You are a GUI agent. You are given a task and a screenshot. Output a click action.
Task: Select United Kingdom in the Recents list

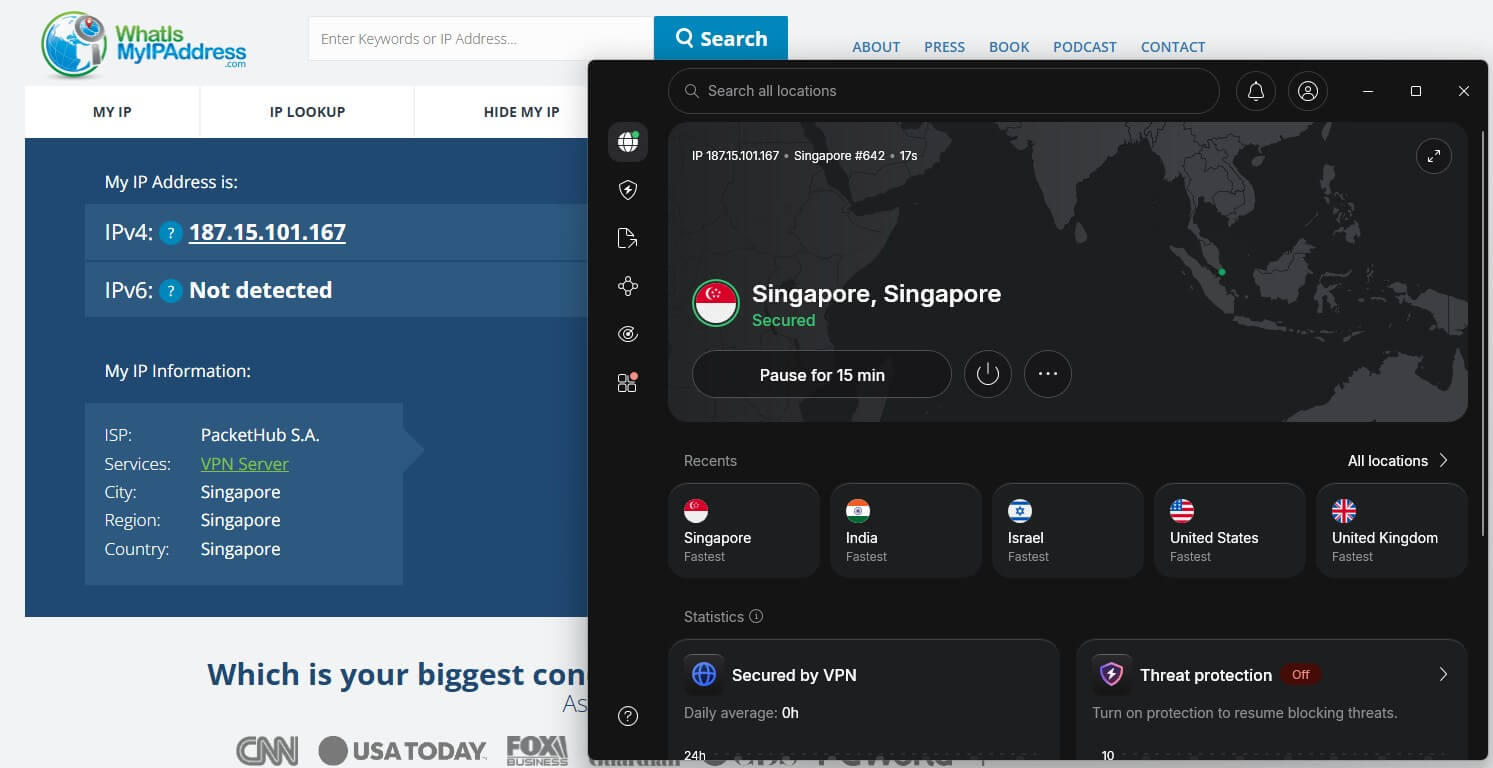tap(1392, 530)
